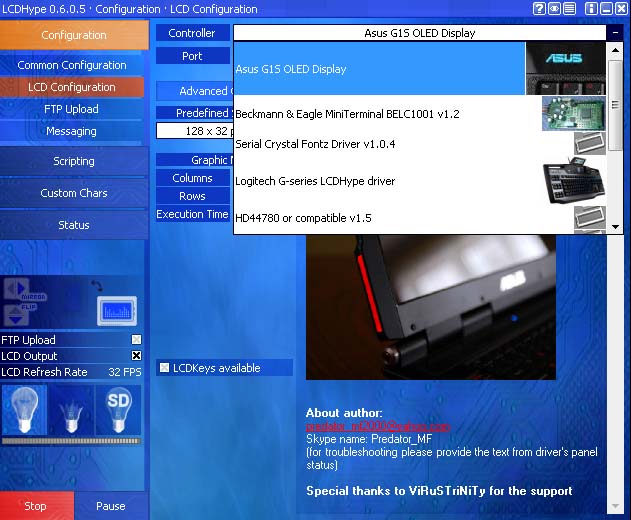
Task: Click the Logitech keyboard thumbnail
Action: pyautogui.click(x=573, y=181)
